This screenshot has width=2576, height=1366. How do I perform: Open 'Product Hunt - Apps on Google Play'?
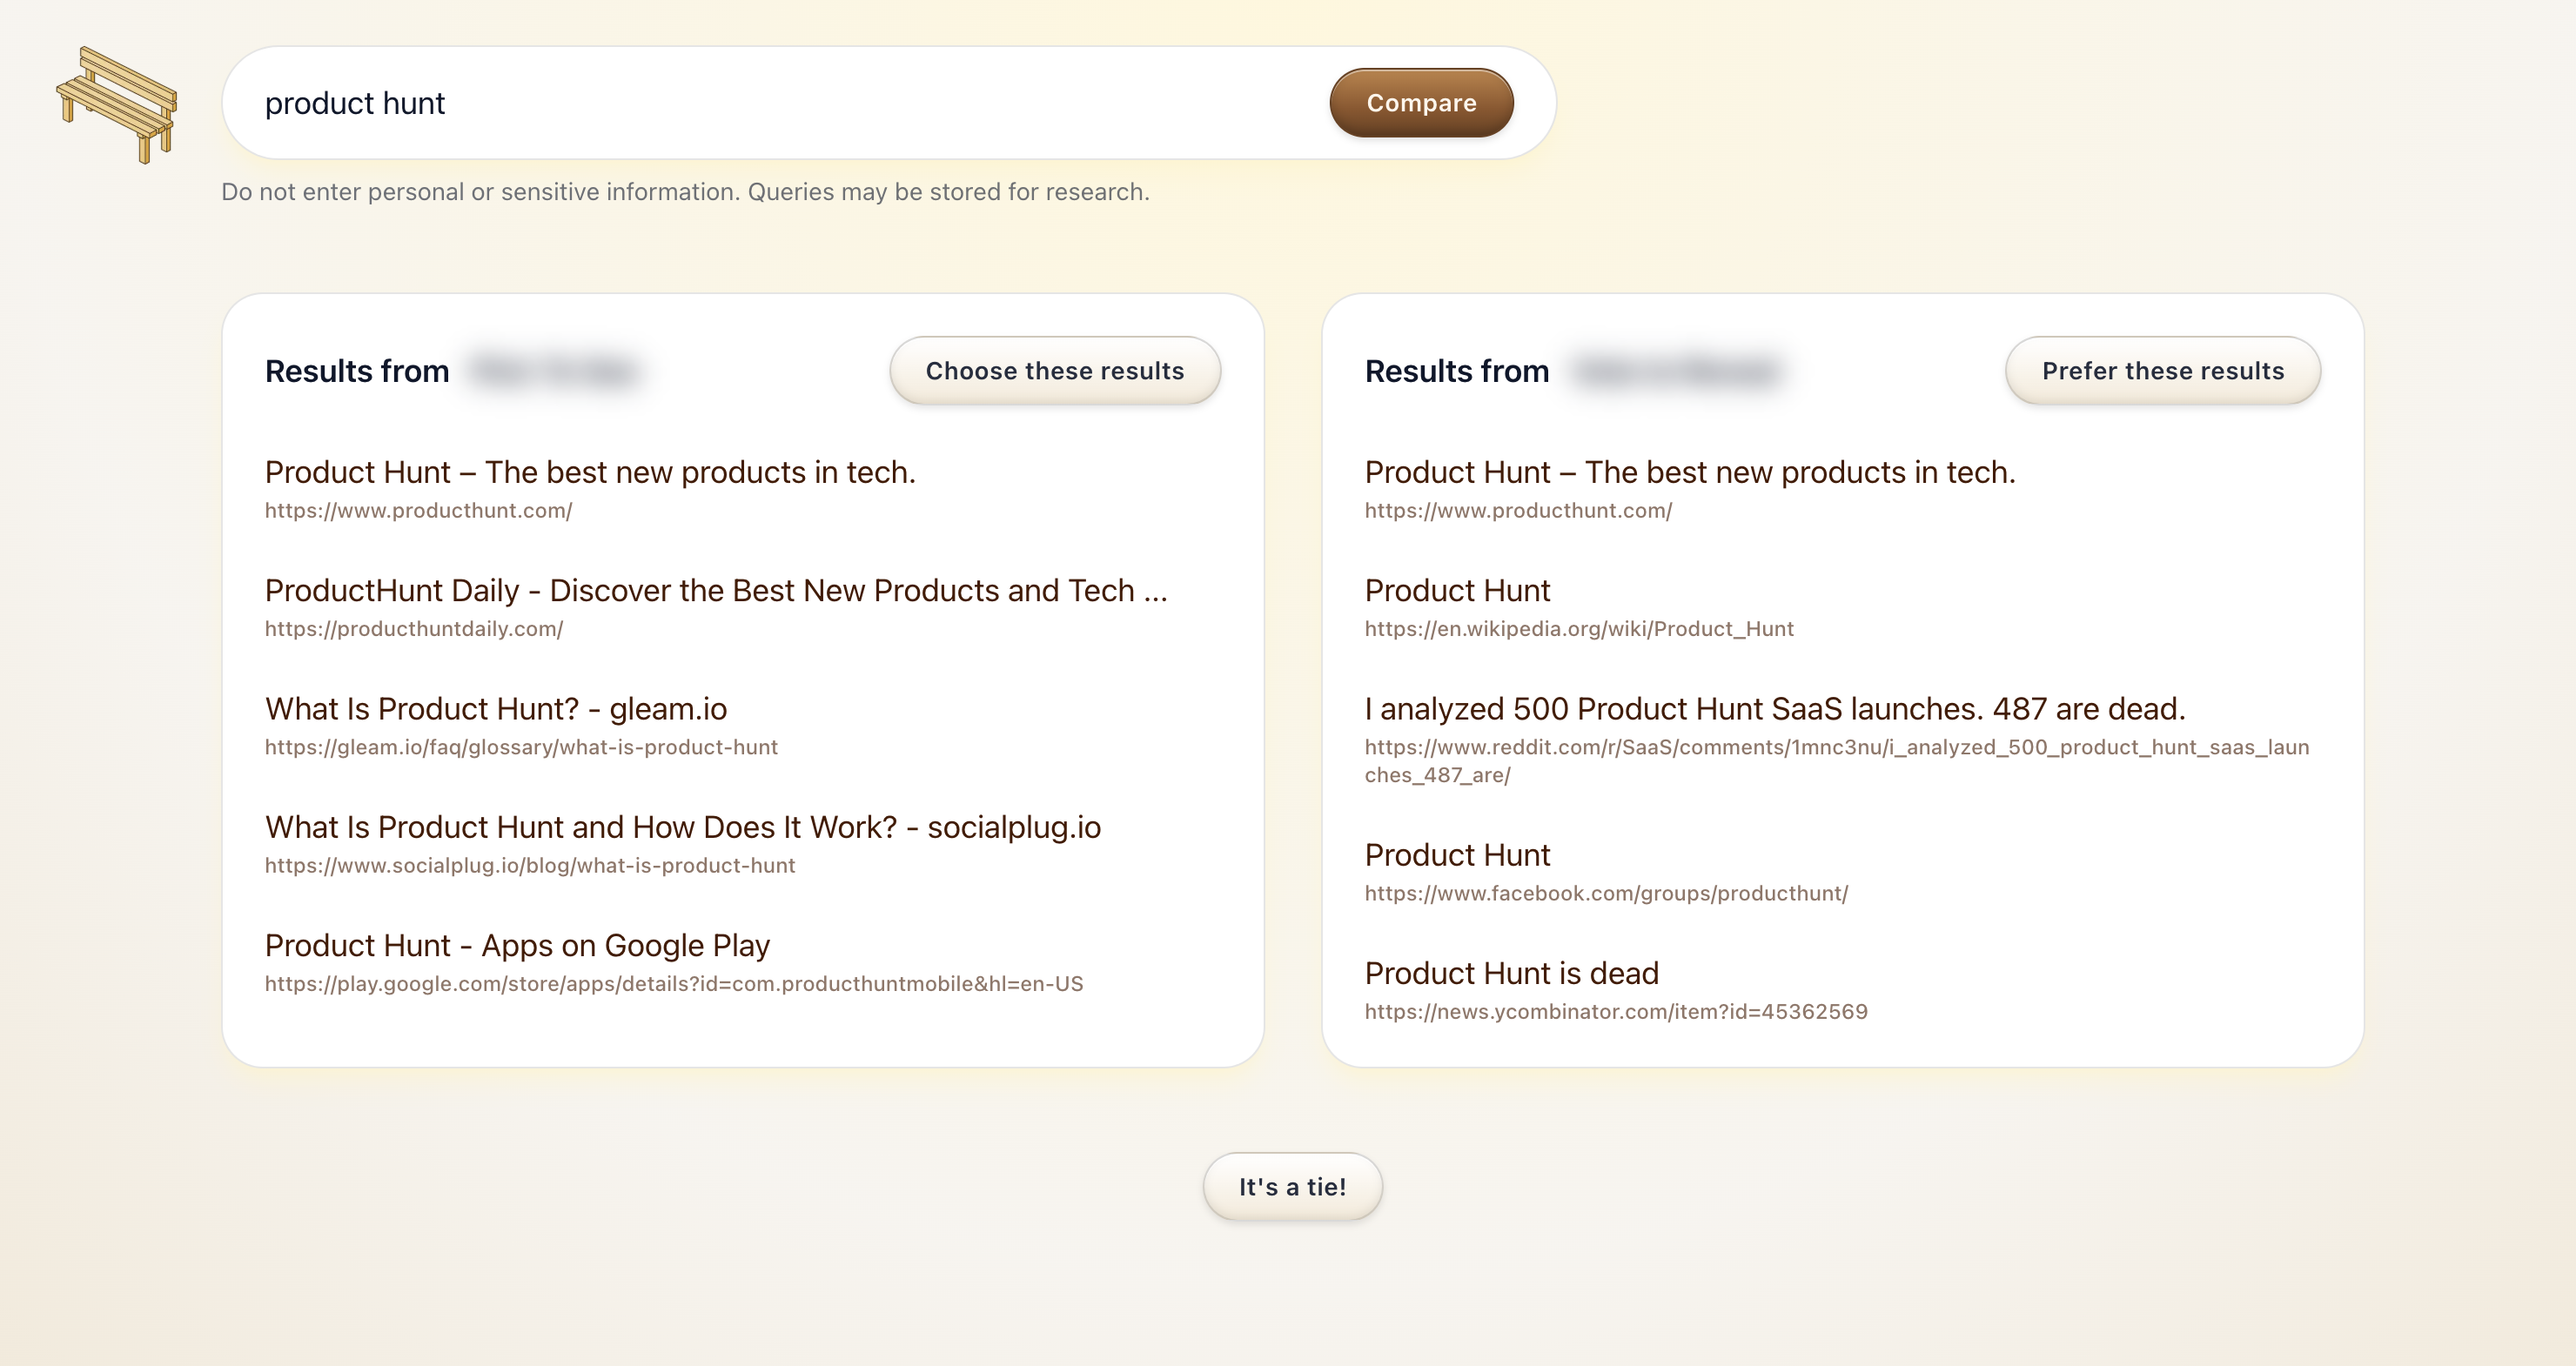click(x=518, y=945)
